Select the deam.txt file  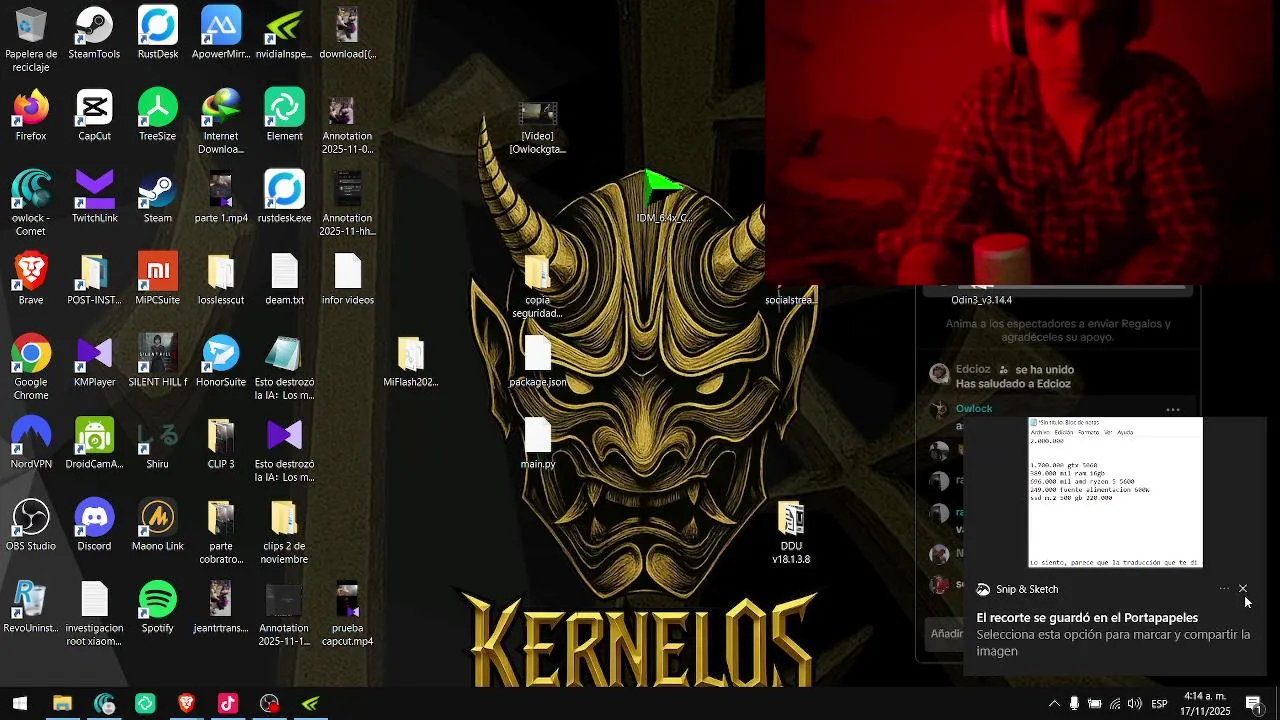pos(284,279)
